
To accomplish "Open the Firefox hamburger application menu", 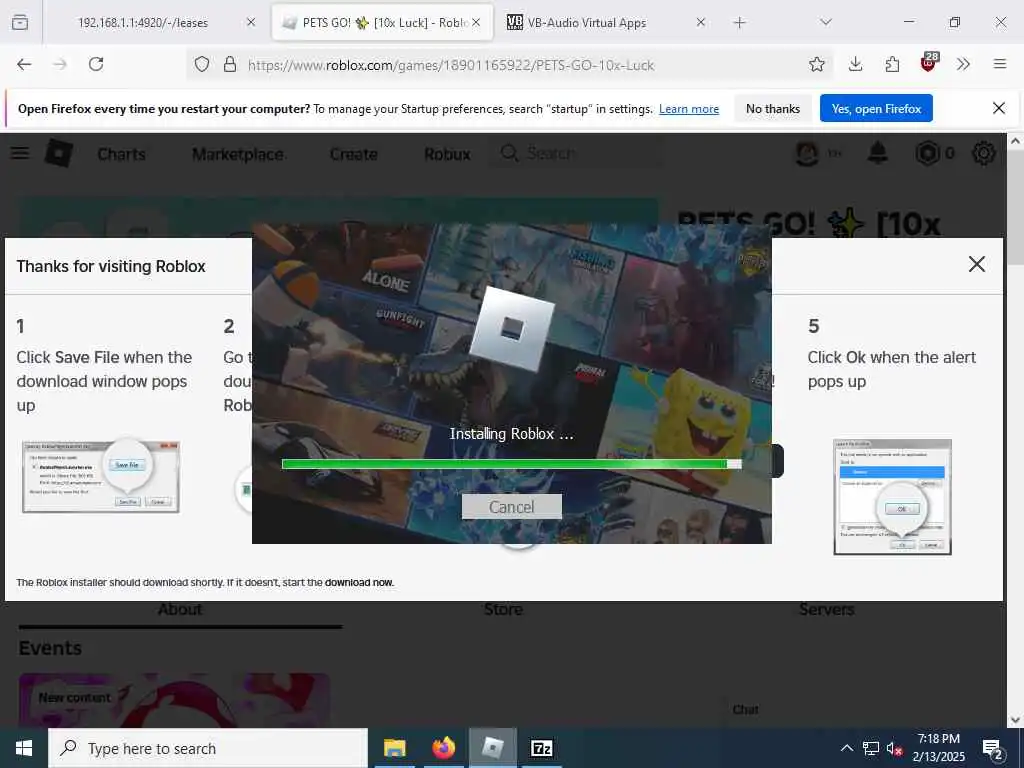I will [x=999, y=64].
